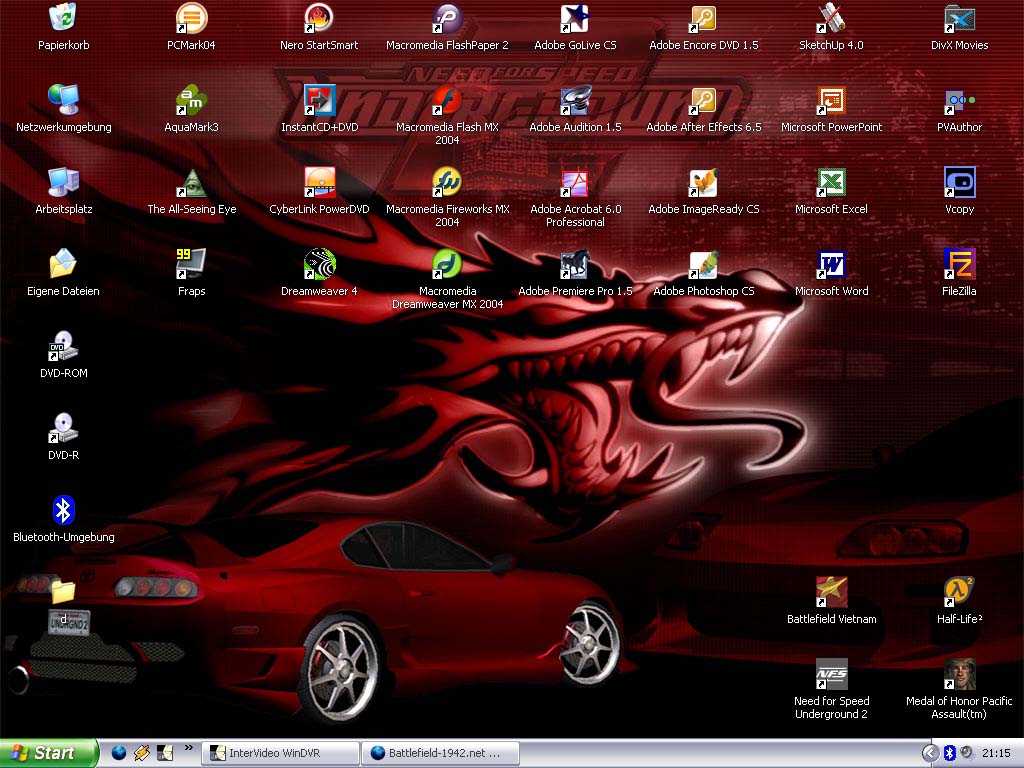1024x768 pixels.
Task: Select Macromedia Fireworks MX 2004 icon
Action: tap(447, 182)
